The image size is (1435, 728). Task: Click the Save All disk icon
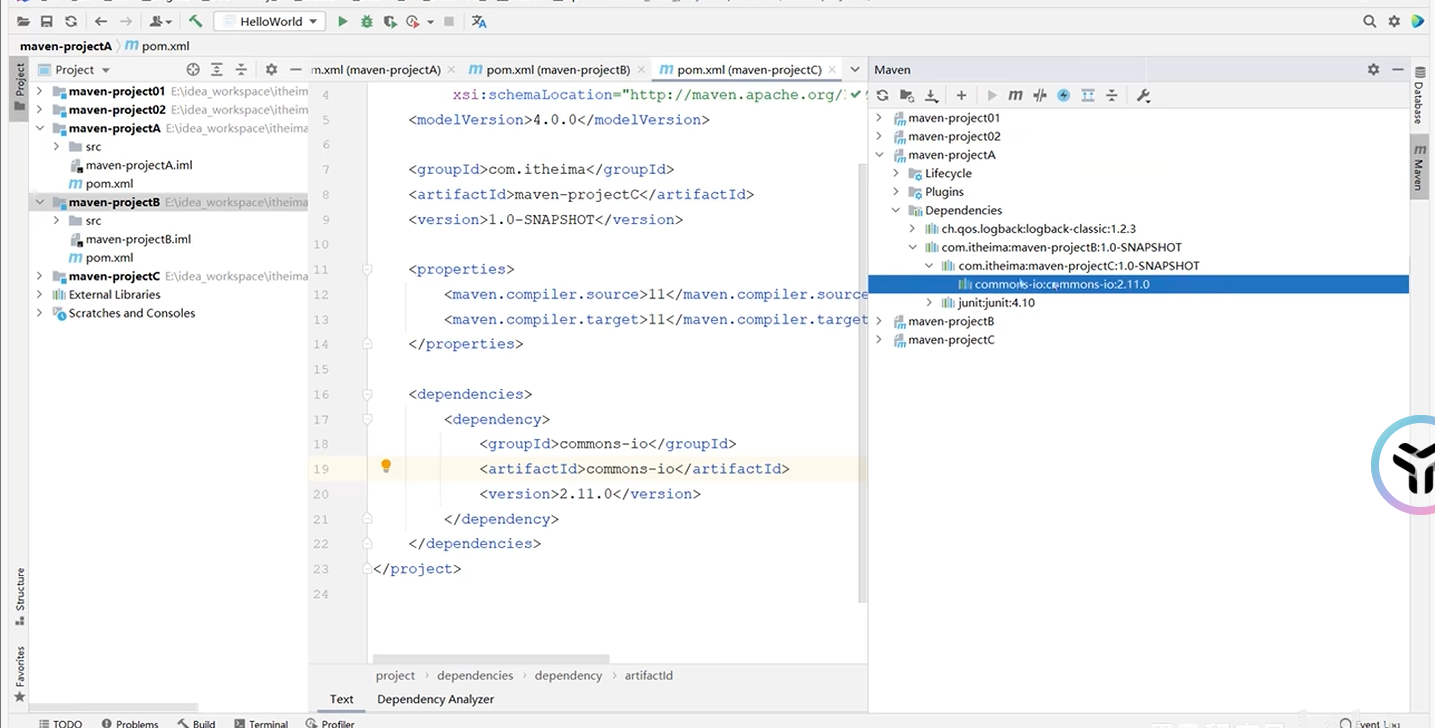(x=47, y=21)
